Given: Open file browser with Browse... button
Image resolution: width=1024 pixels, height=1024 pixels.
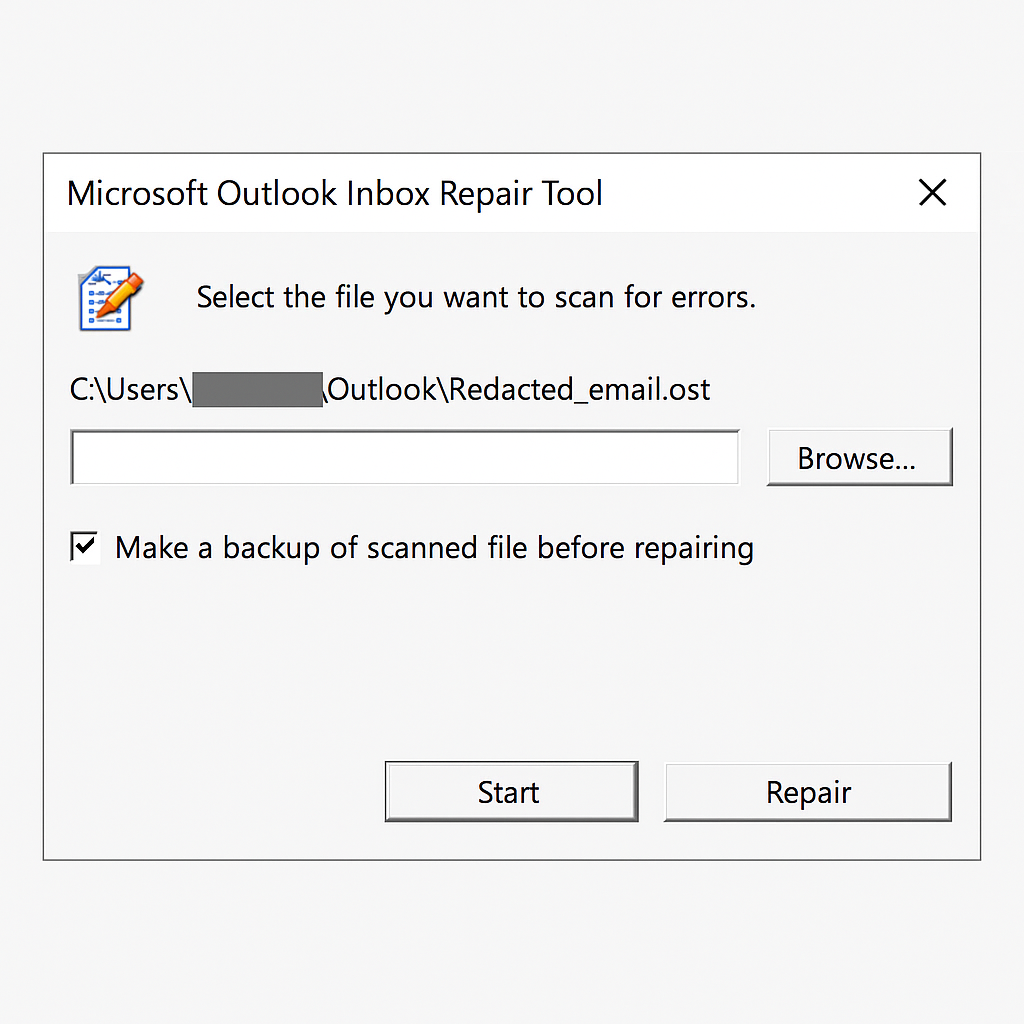Looking at the screenshot, I should pyautogui.click(x=859, y=457).
